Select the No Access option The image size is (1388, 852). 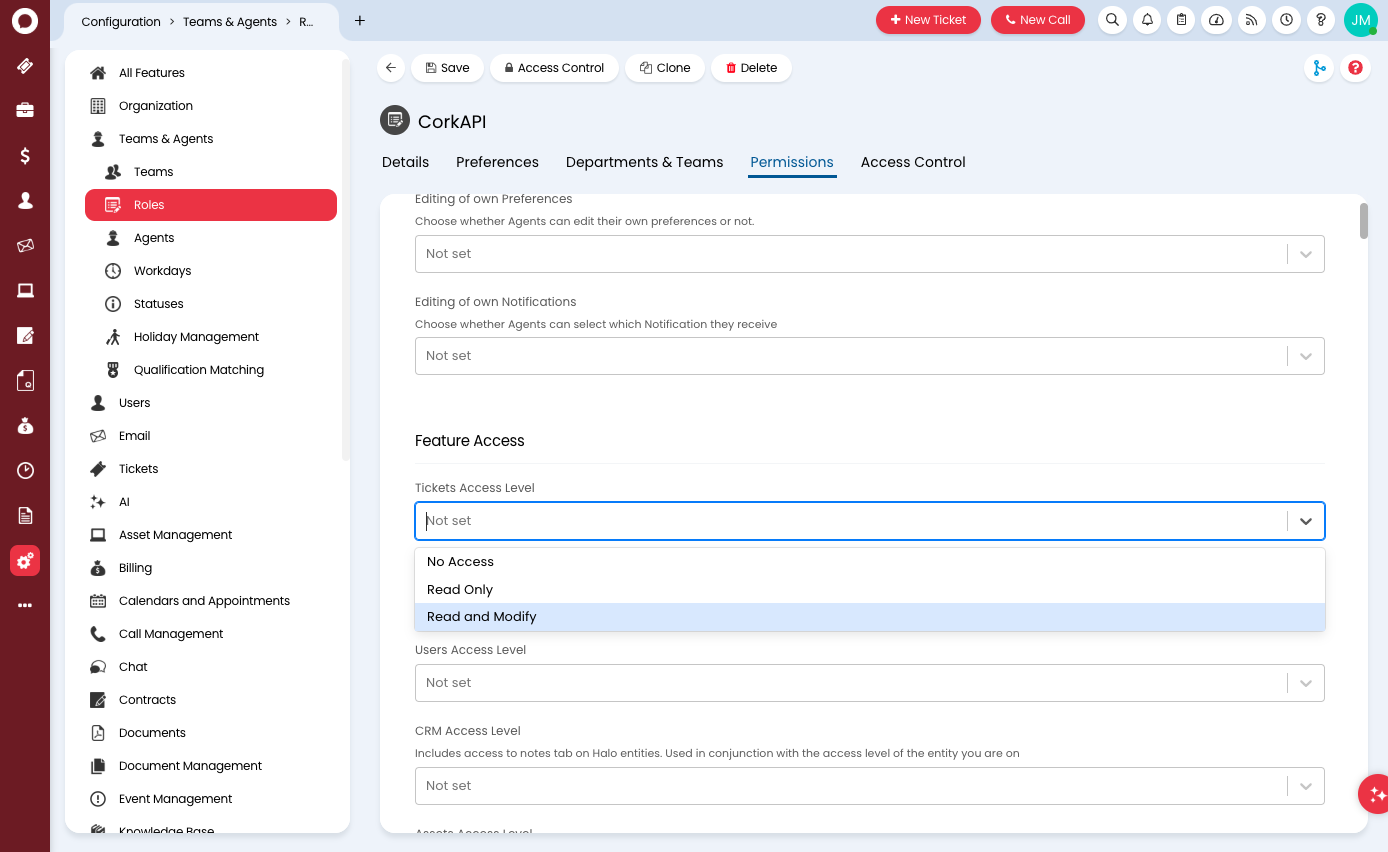click(870, 562)
